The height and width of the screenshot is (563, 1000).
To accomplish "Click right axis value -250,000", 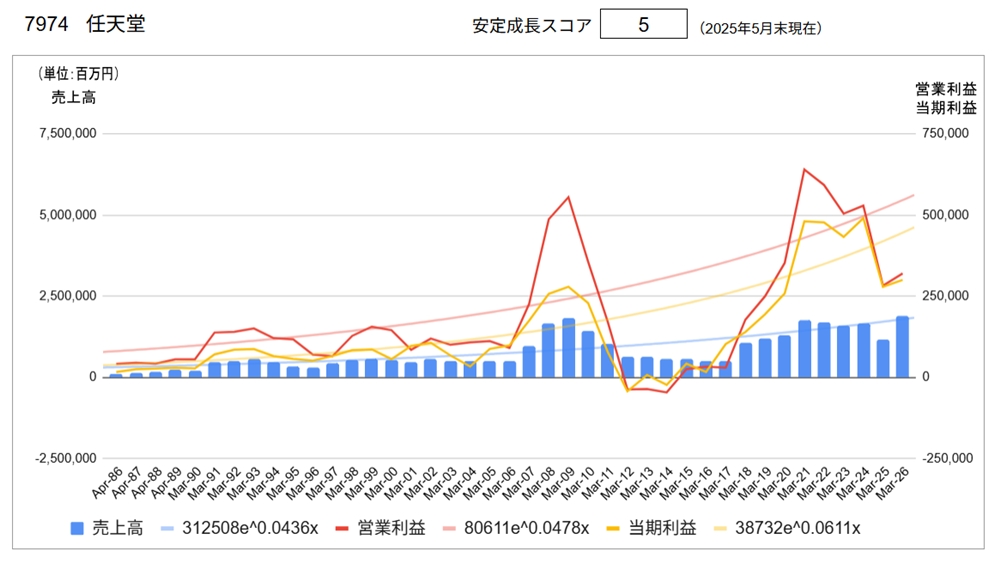I will (948, 458).
